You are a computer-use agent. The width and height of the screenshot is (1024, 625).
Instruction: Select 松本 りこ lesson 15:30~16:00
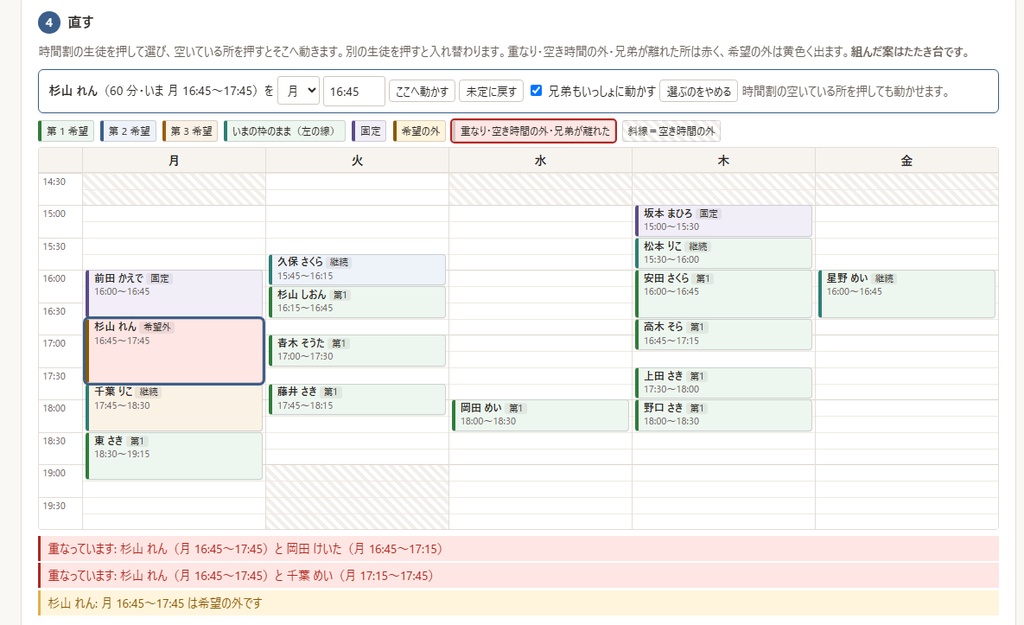[724, 253]
